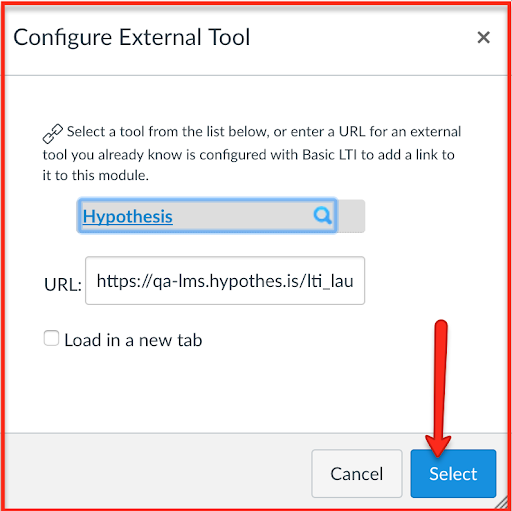Click the magnifier icon in the Hypothesis row

click(323, 215)
